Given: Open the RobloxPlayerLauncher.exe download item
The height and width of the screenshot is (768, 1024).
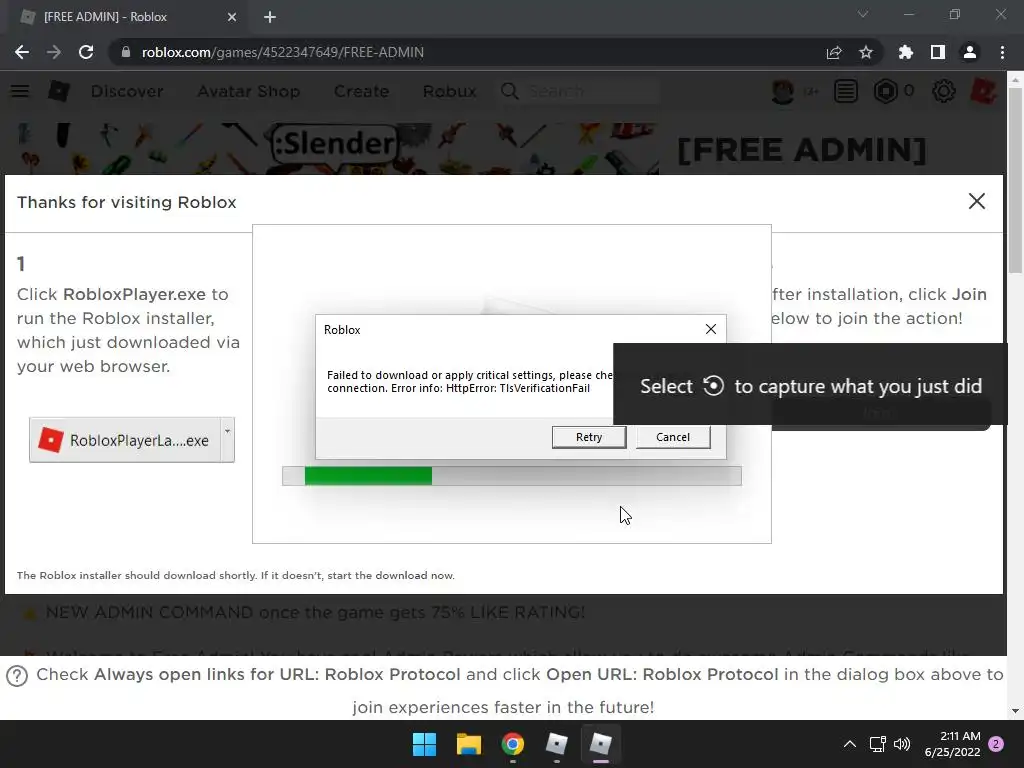Looking at the screenshot, I should tap(125, 440).
